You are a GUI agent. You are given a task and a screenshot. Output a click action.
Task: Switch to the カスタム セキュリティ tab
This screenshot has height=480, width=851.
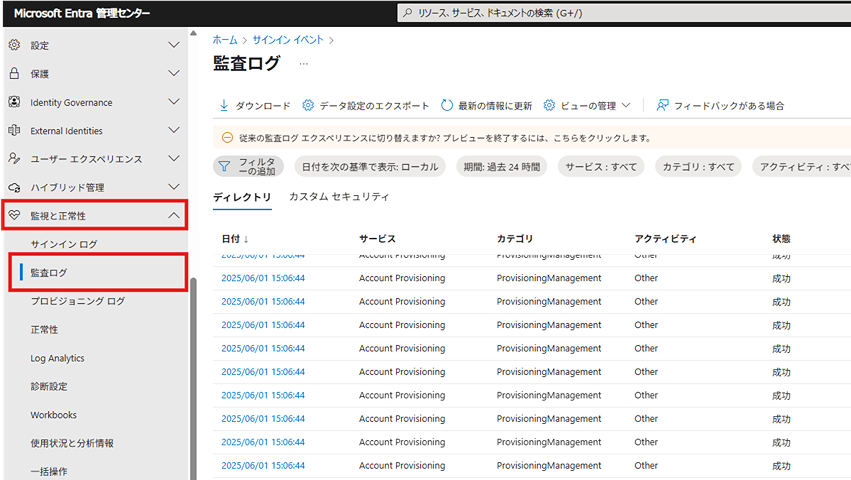tap(339, 197)
